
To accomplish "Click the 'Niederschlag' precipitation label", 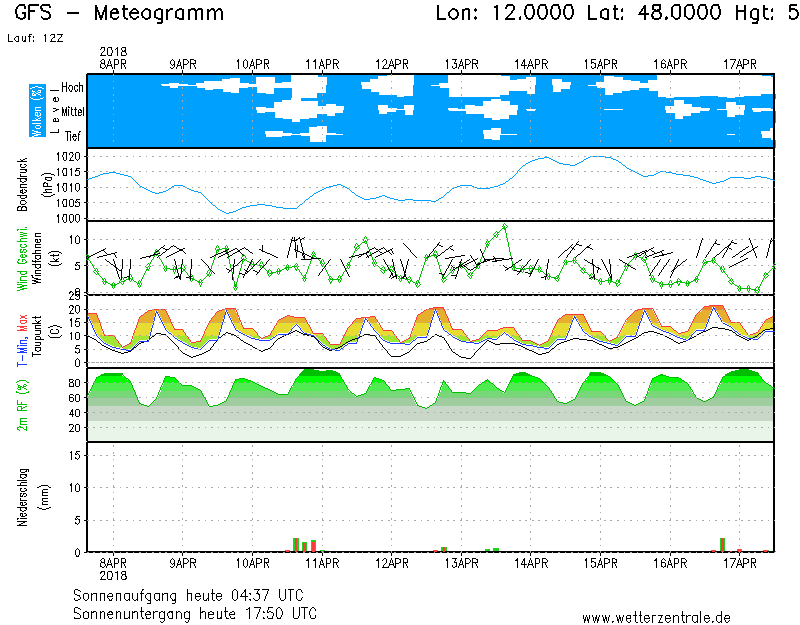I will (x=22, y=497).
